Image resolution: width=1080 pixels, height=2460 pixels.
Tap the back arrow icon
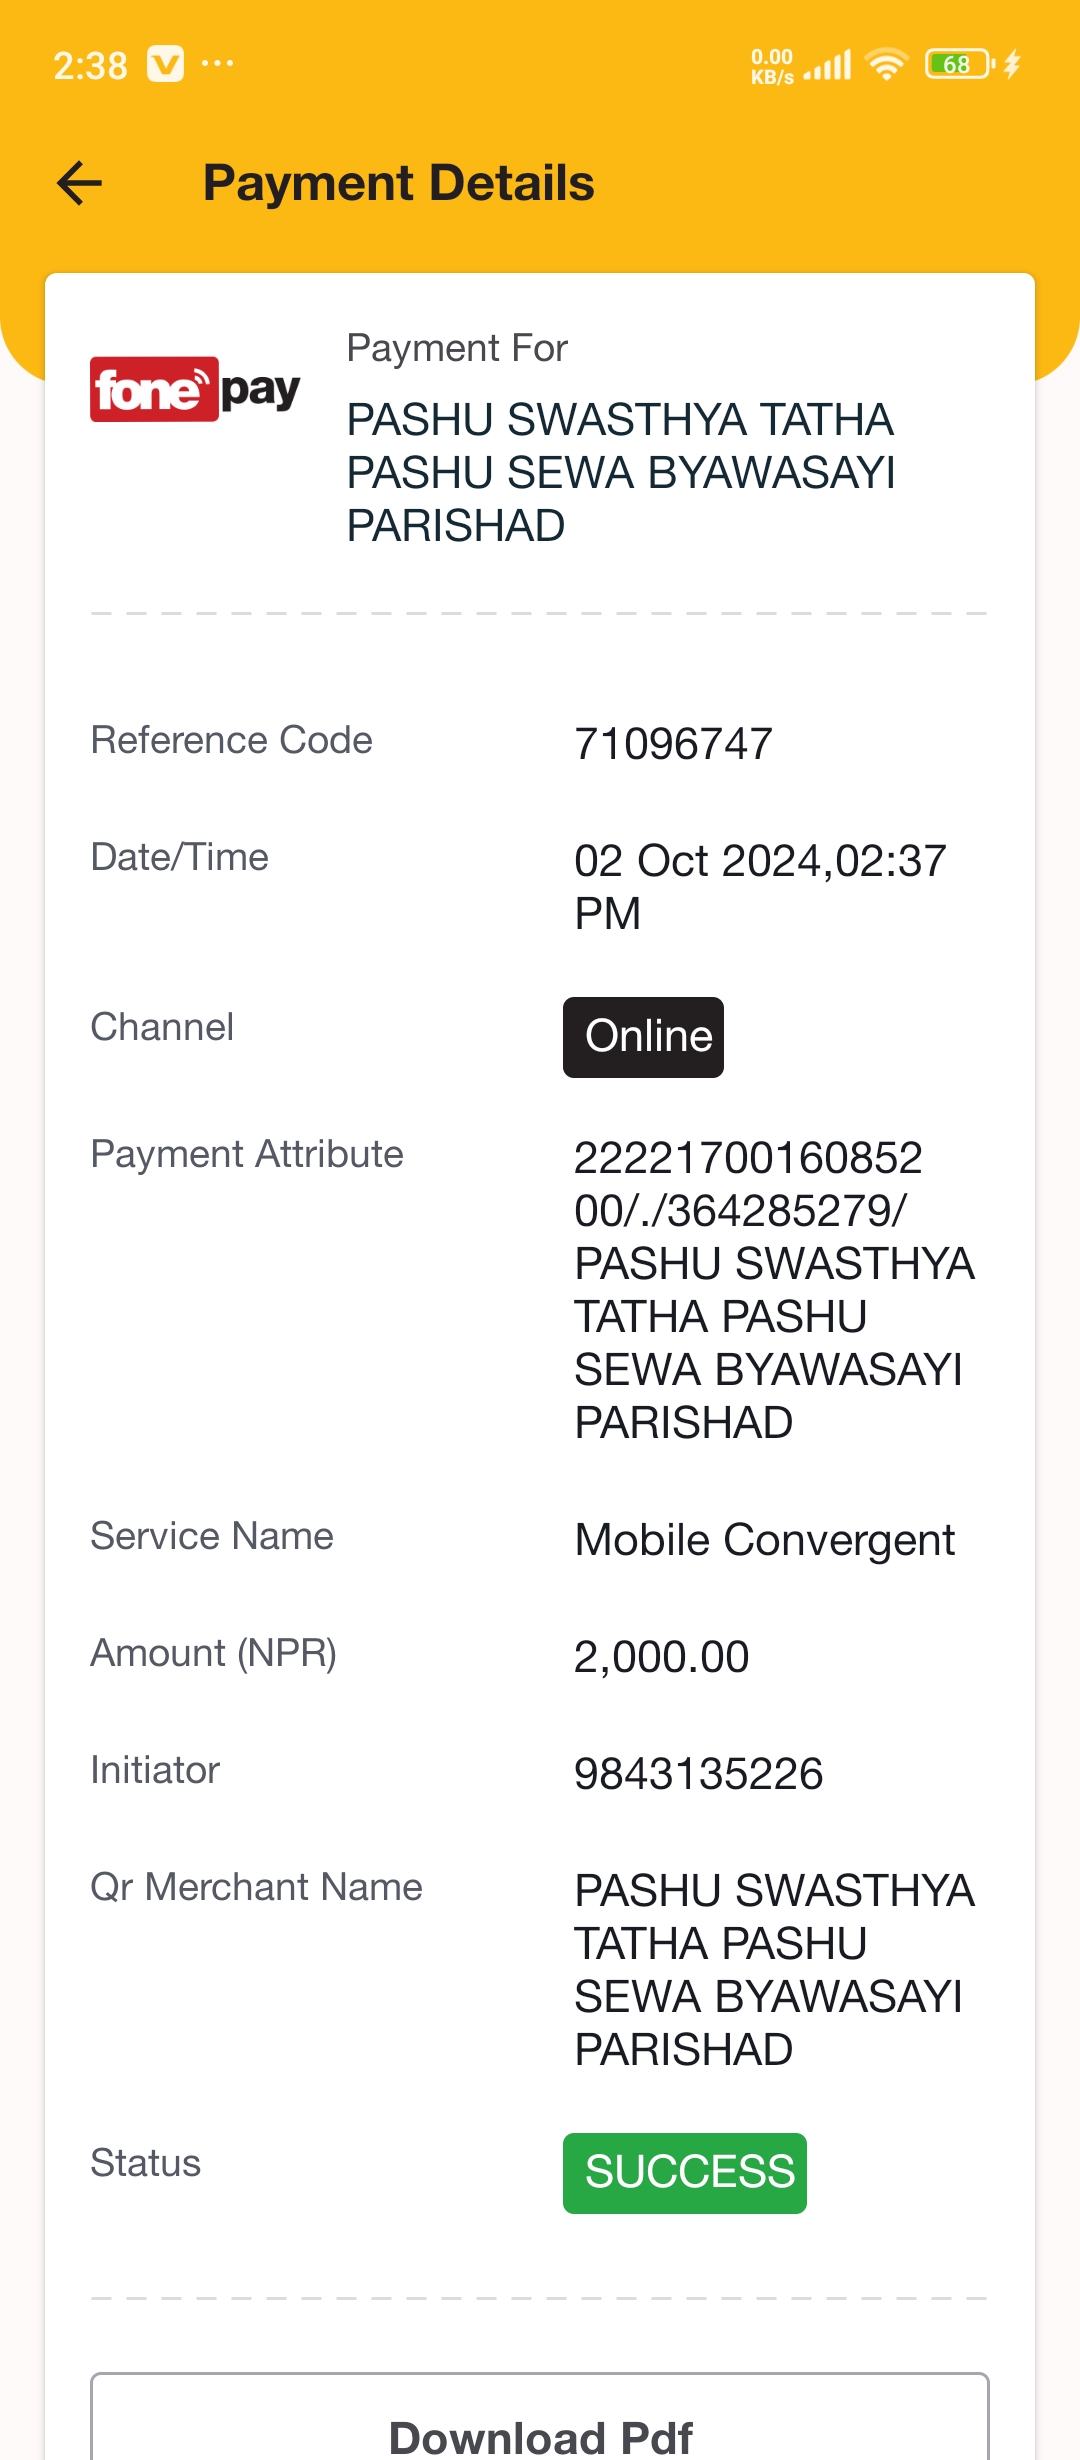[80, 183]
